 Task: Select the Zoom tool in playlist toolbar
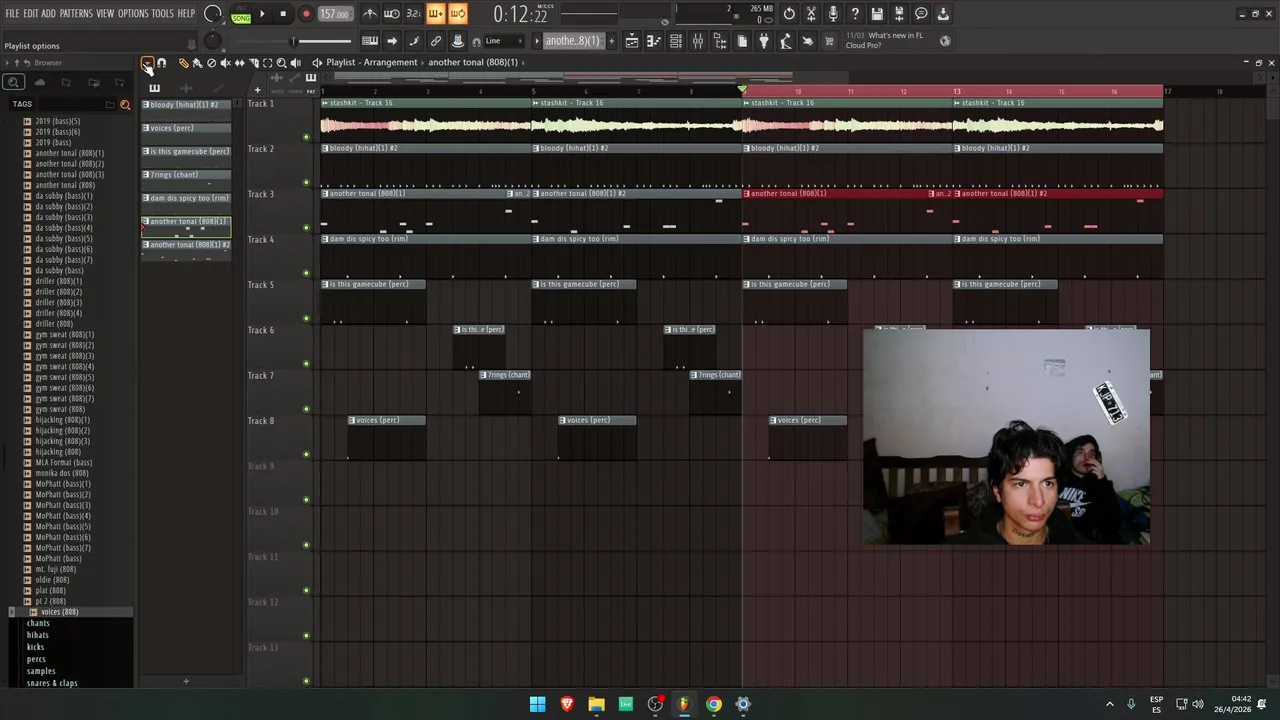point(281,63)
